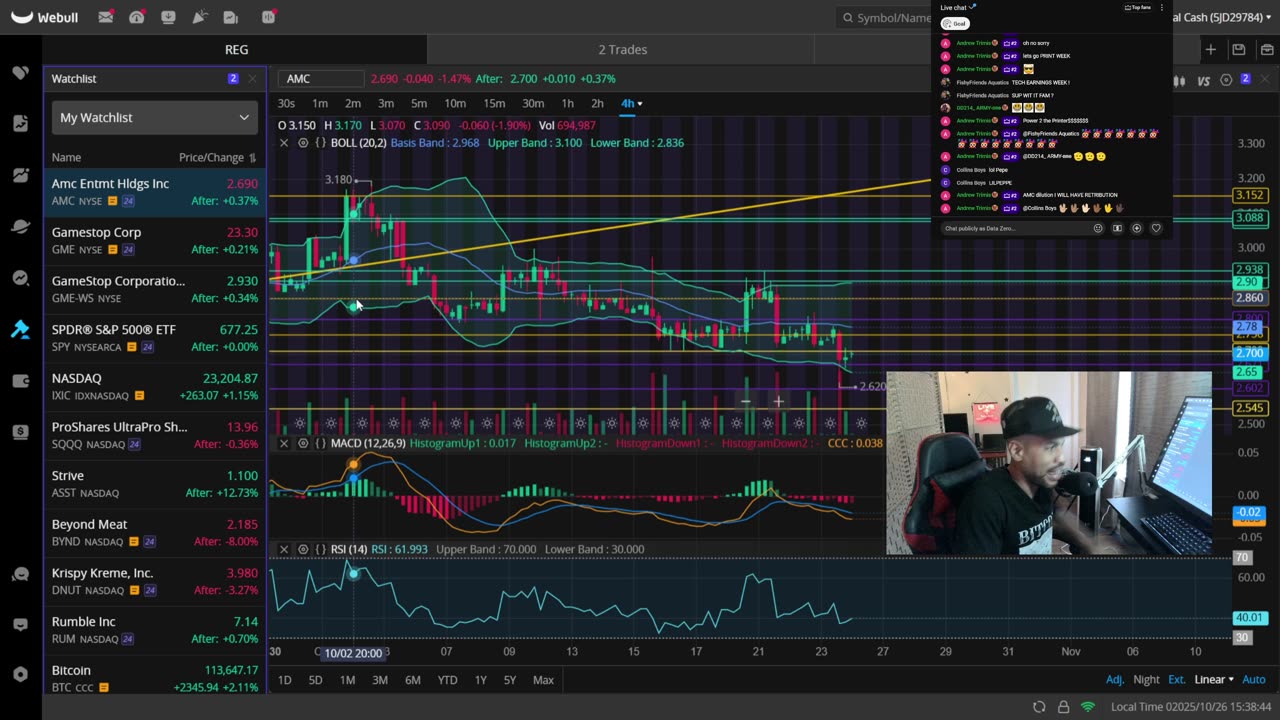The height and width of the screenshot is (720, 1280).
Task: Select the 5m chart interval
Action: (x=419, y=104)
